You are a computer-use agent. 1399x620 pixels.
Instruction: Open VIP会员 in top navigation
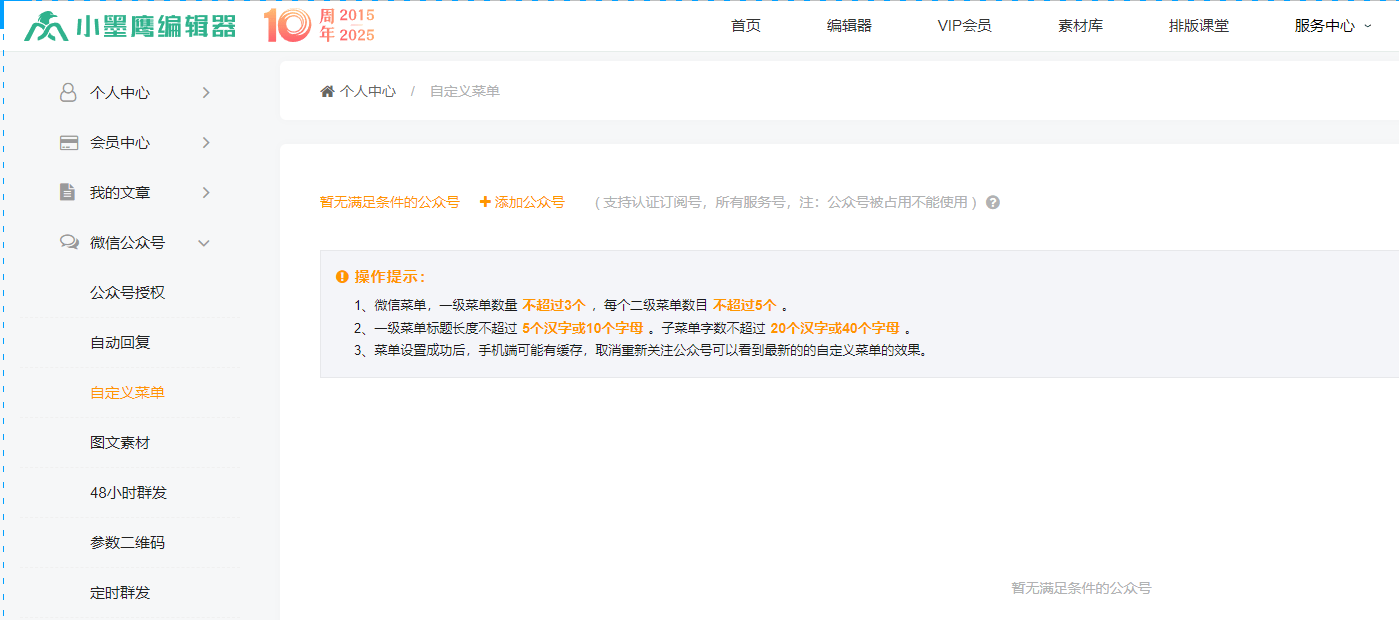coord(964,26)
